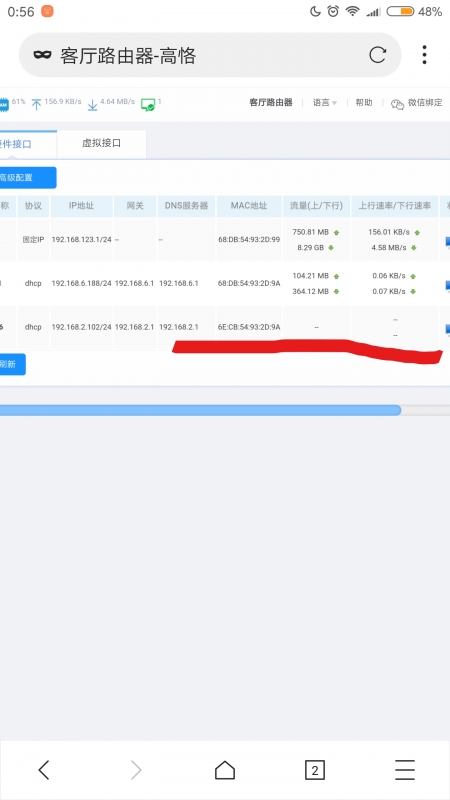Reload the page with the refresh icon
Screen dimensions: 450x800
click(377, 55)
